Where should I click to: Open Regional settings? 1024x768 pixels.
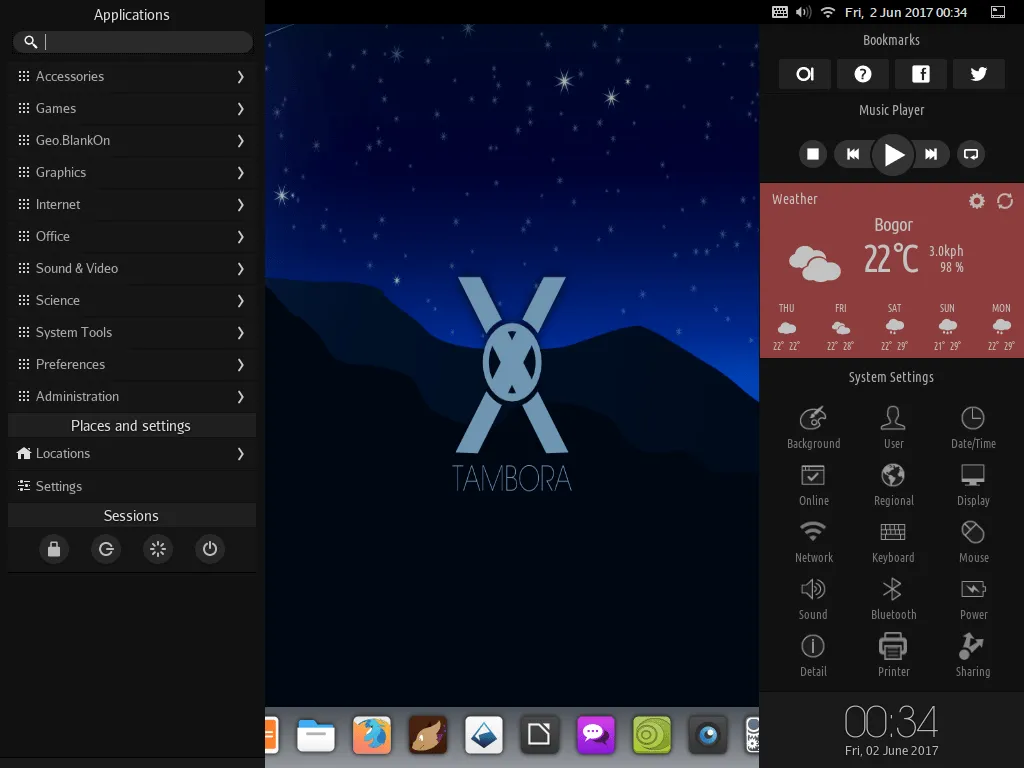(893, 485)
